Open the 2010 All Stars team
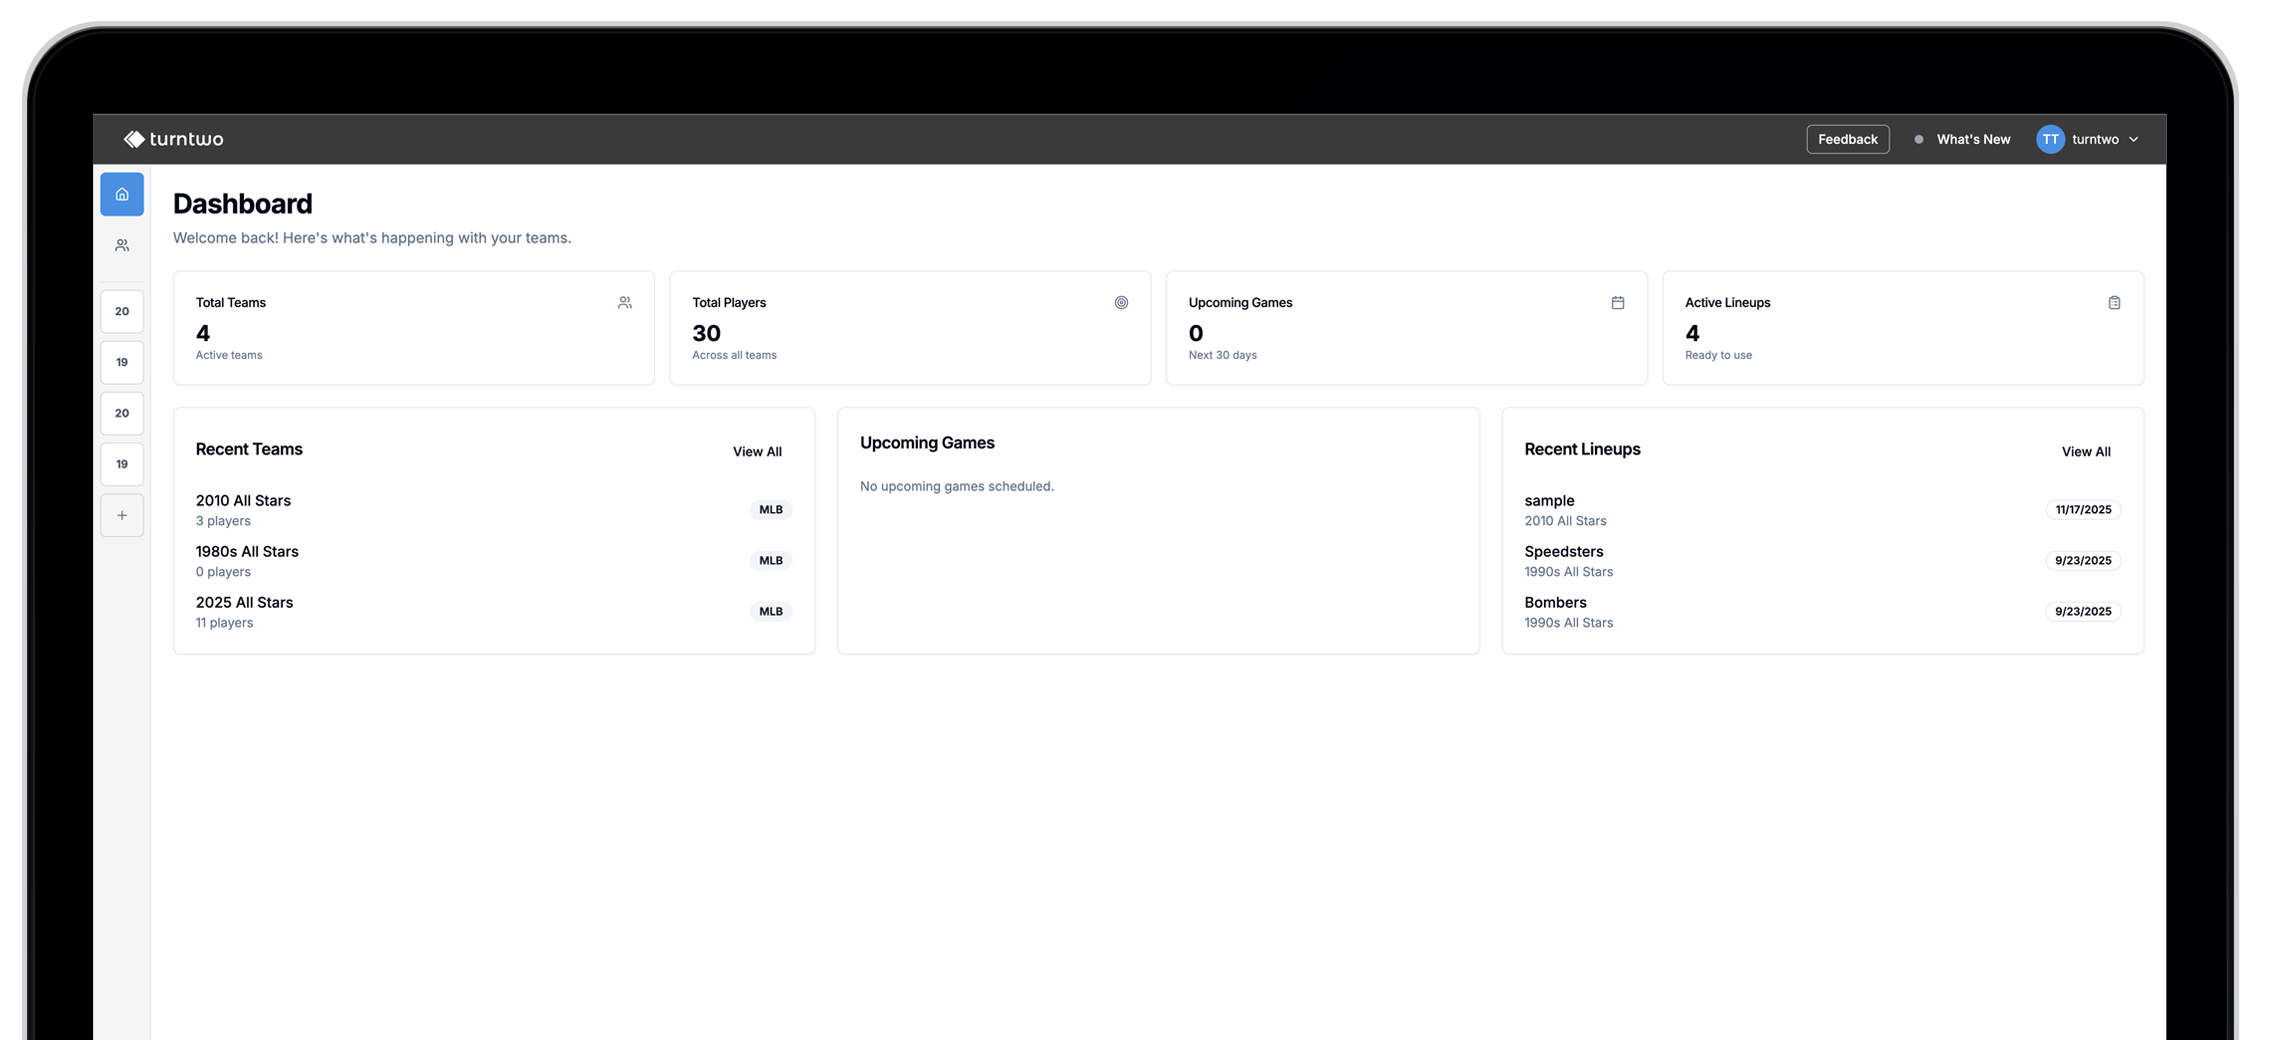The height and width of the screenshot is (1040, 2280). coord(243,500)
